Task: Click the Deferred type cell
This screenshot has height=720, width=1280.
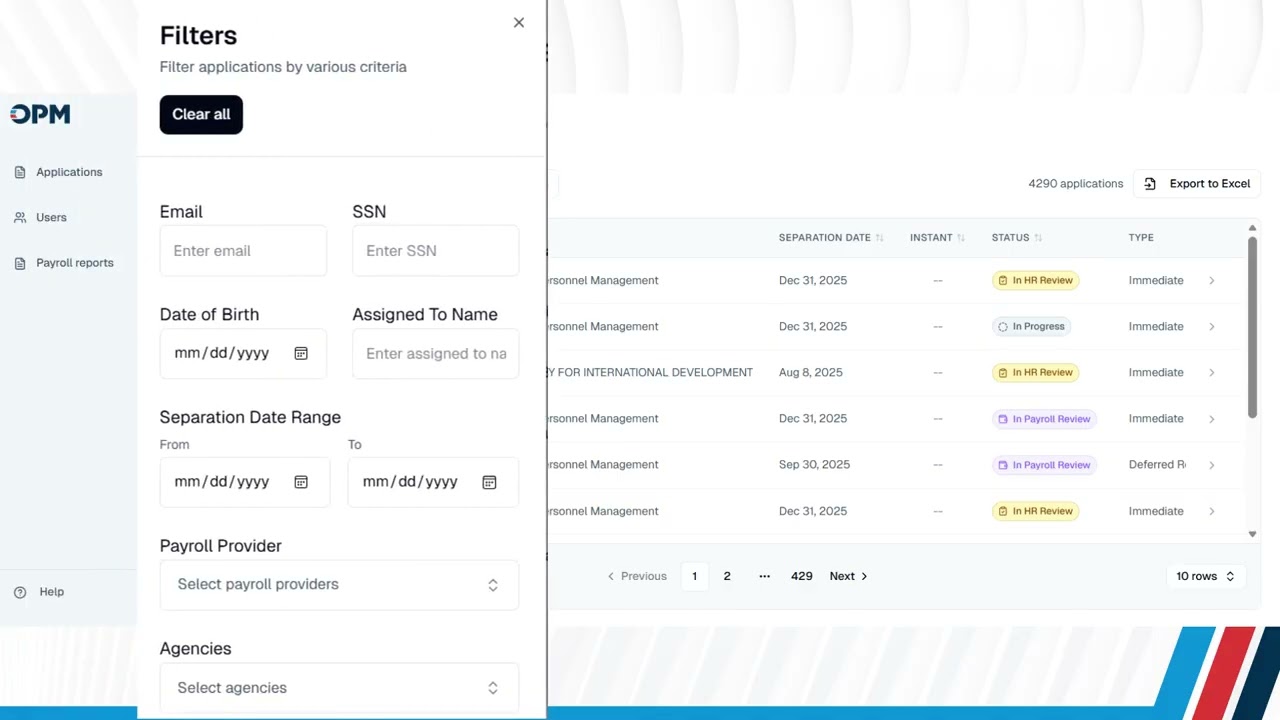Action: (1157, 465)
